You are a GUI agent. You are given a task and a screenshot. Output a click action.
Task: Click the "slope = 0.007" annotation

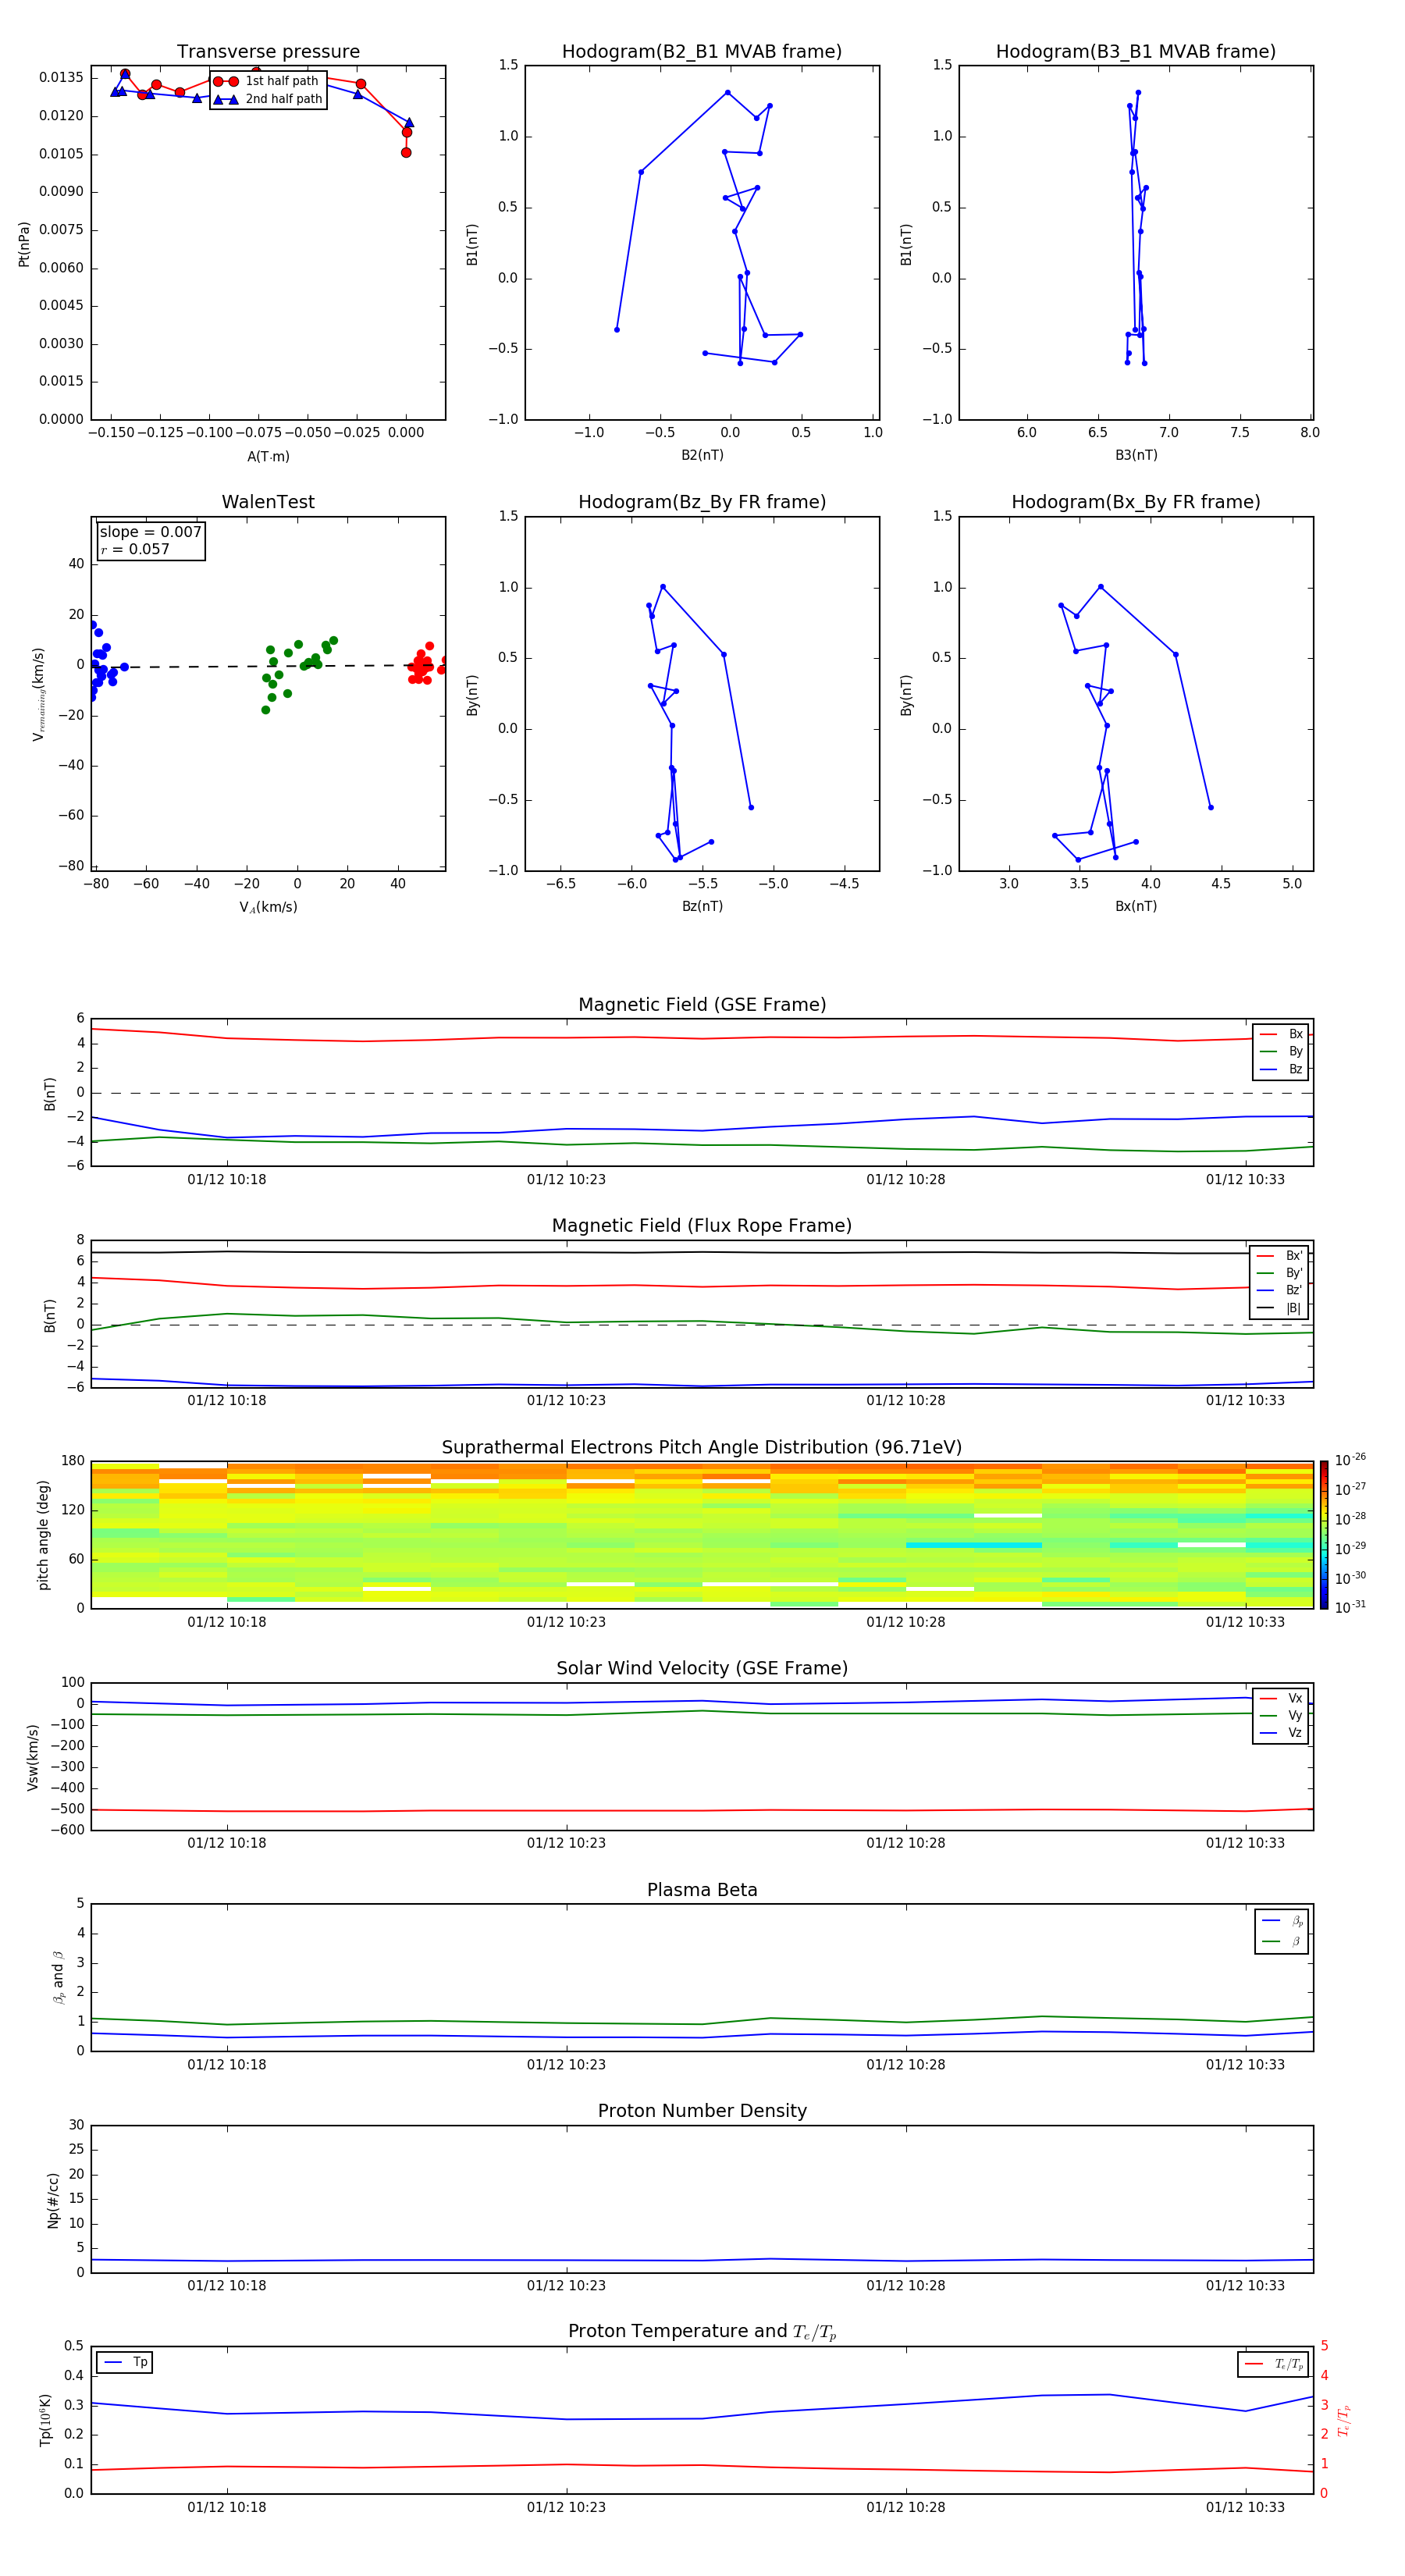[151, 532]
